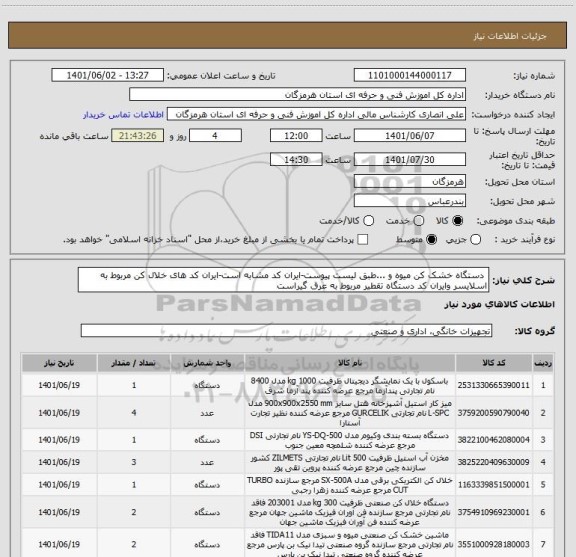Click the price validity date 1401/07/30
Image resolution: width=576 pixels, height=557 pixels.
tap(410, 159)
